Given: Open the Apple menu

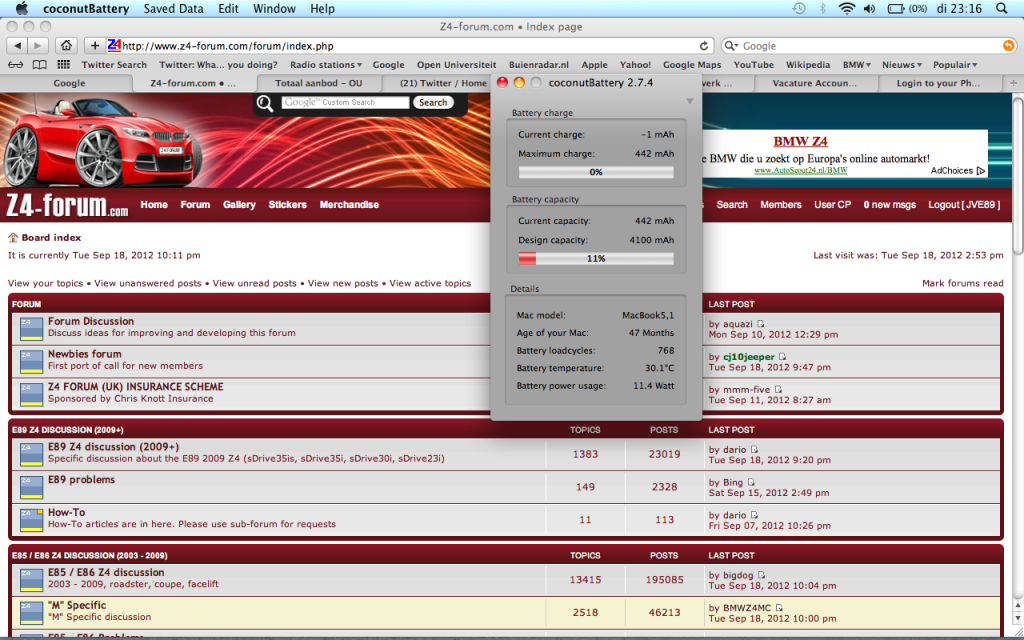Looking at the screenshot, I should click(22, 8).
